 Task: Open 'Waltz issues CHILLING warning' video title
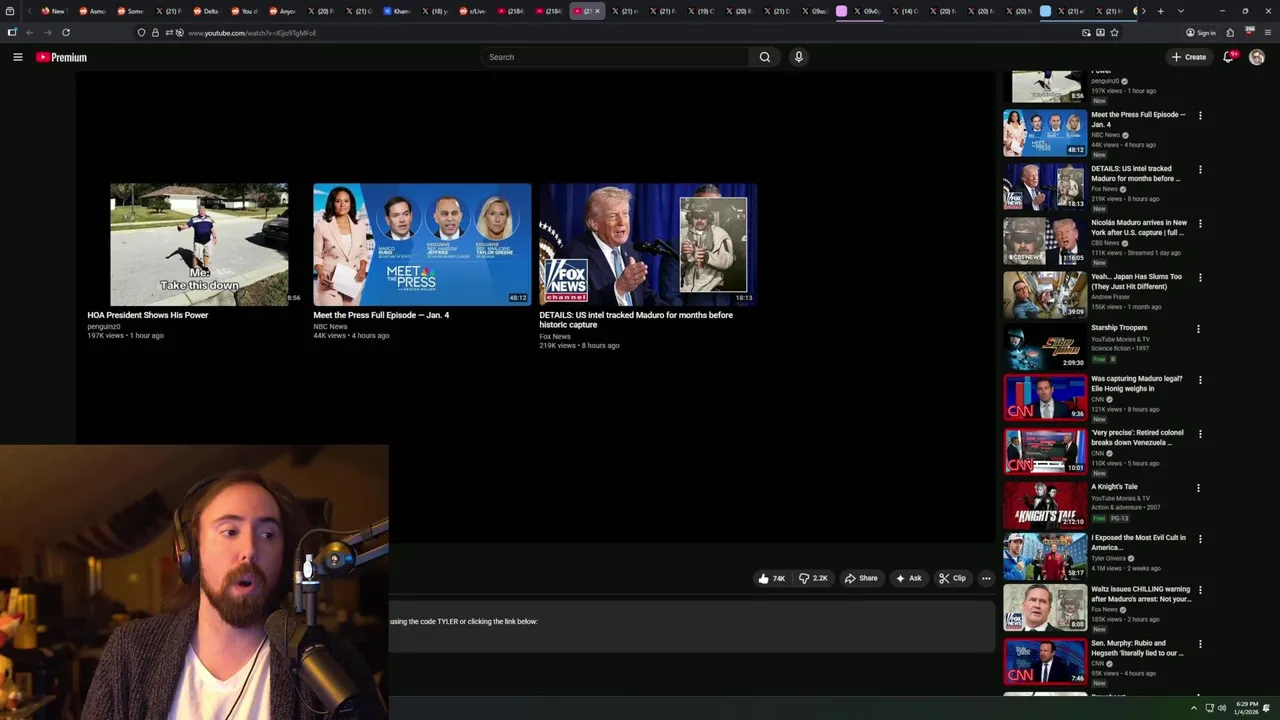click(1141, 594)
